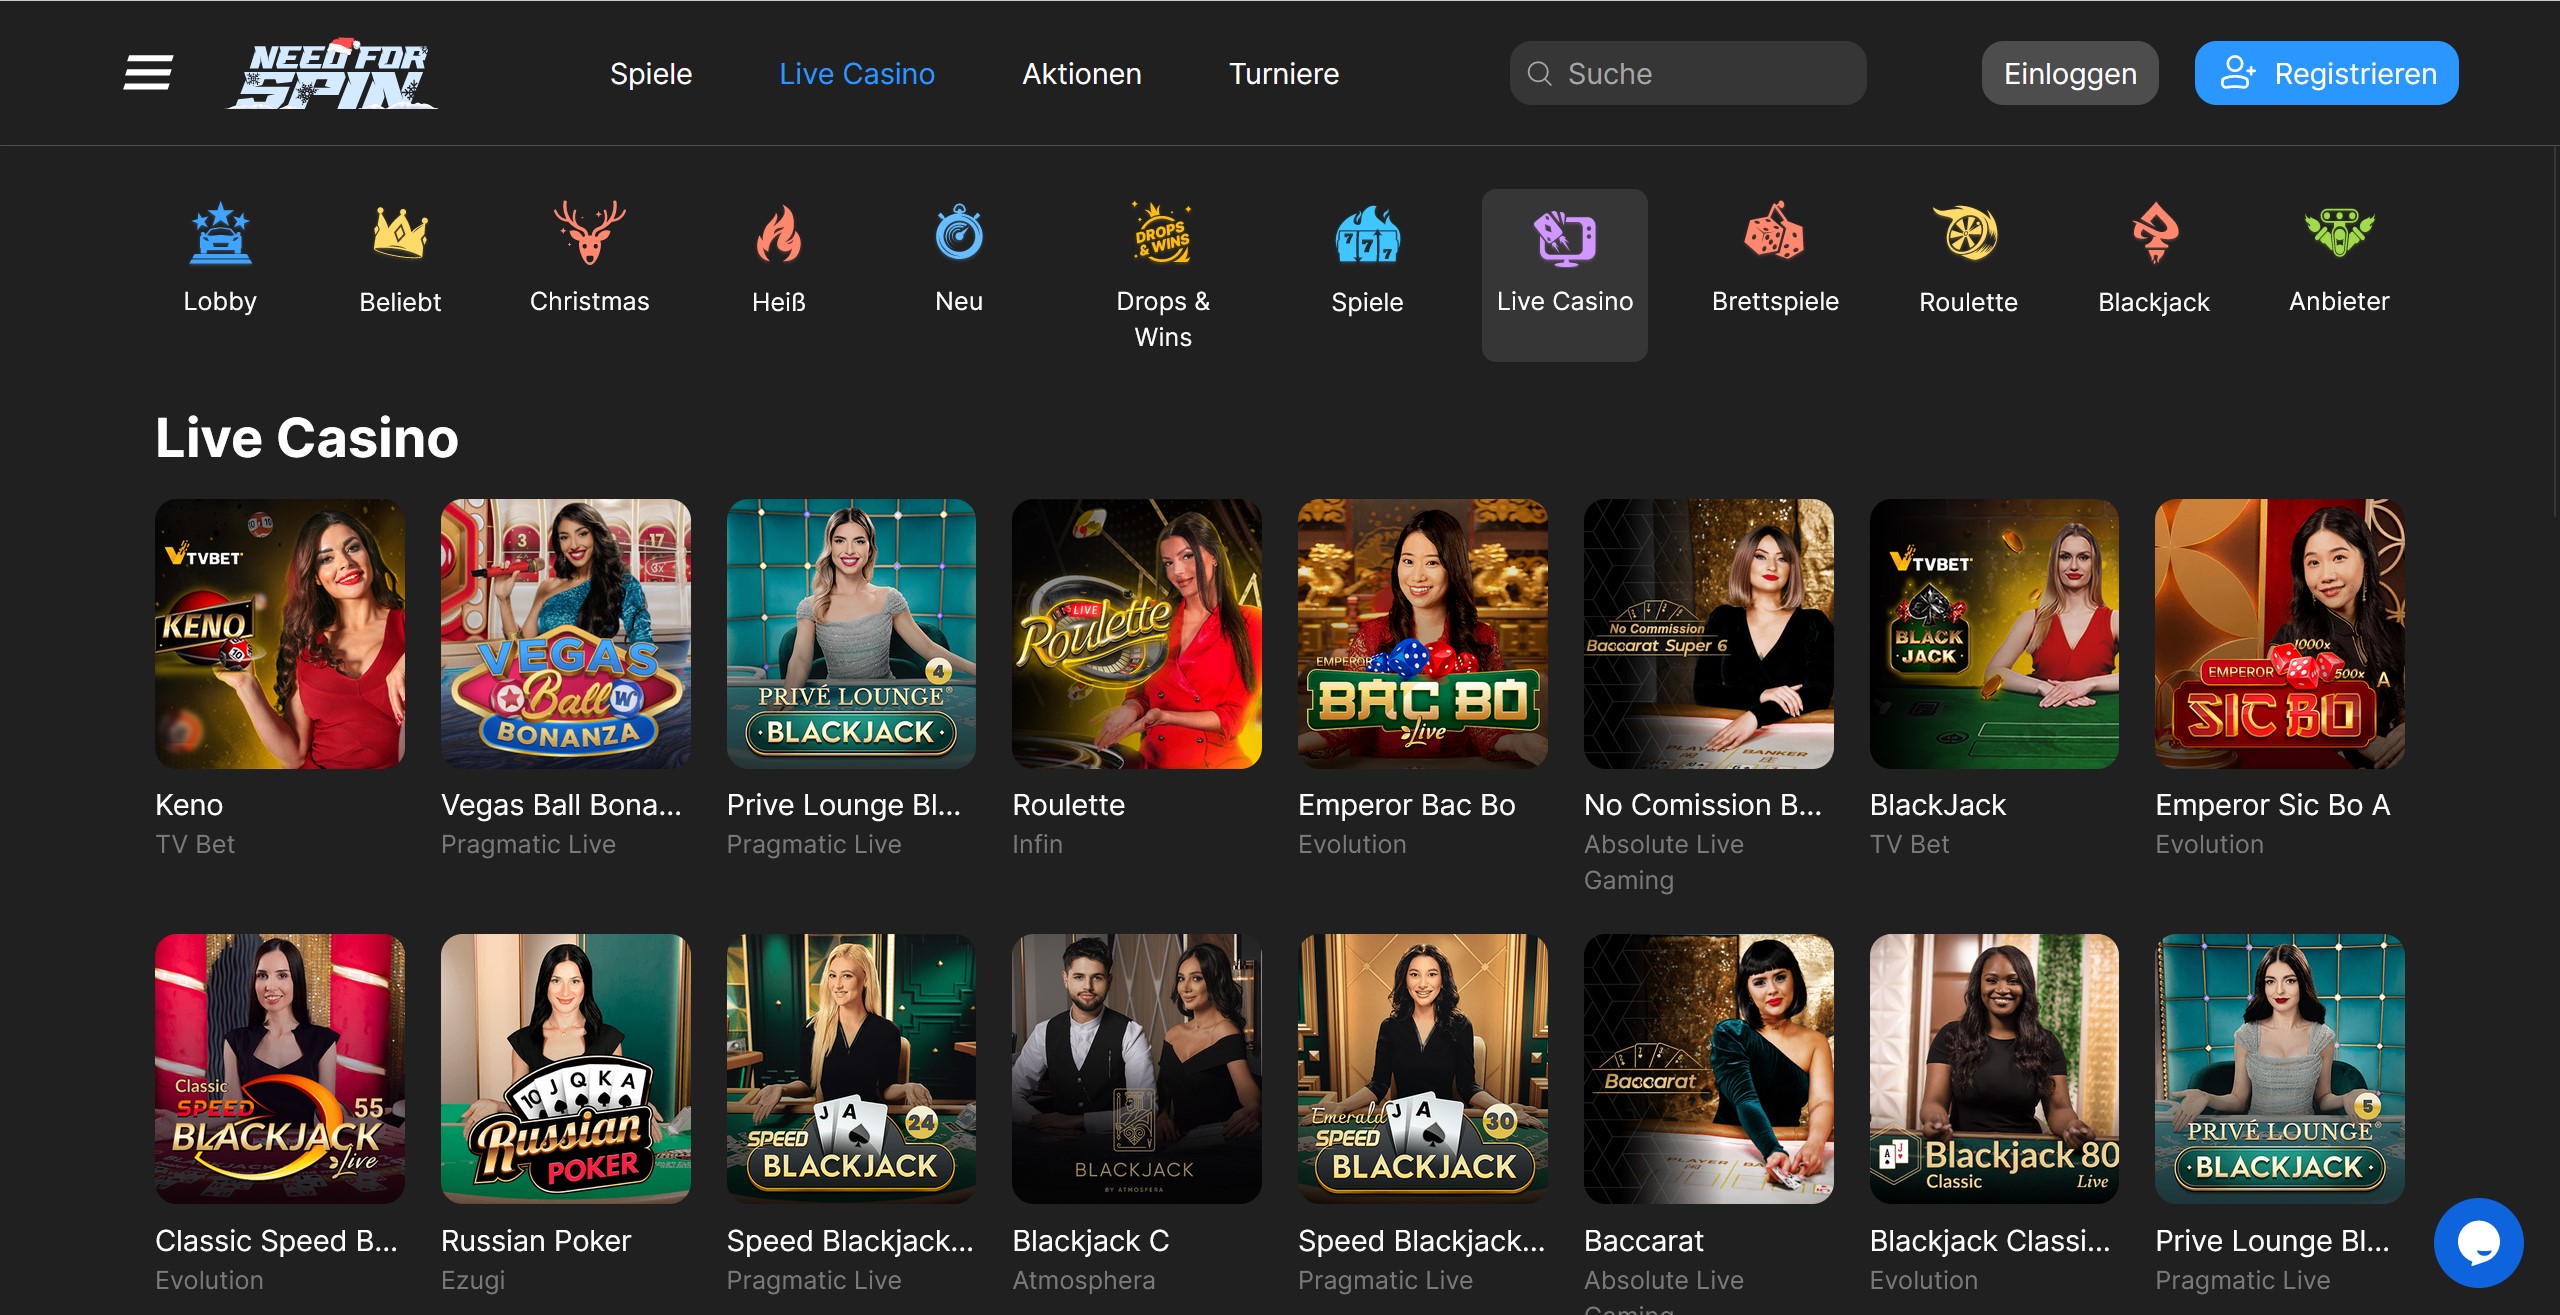Open Blackjack C Atmosphera thumbnail

(x=1137, y=1069)
